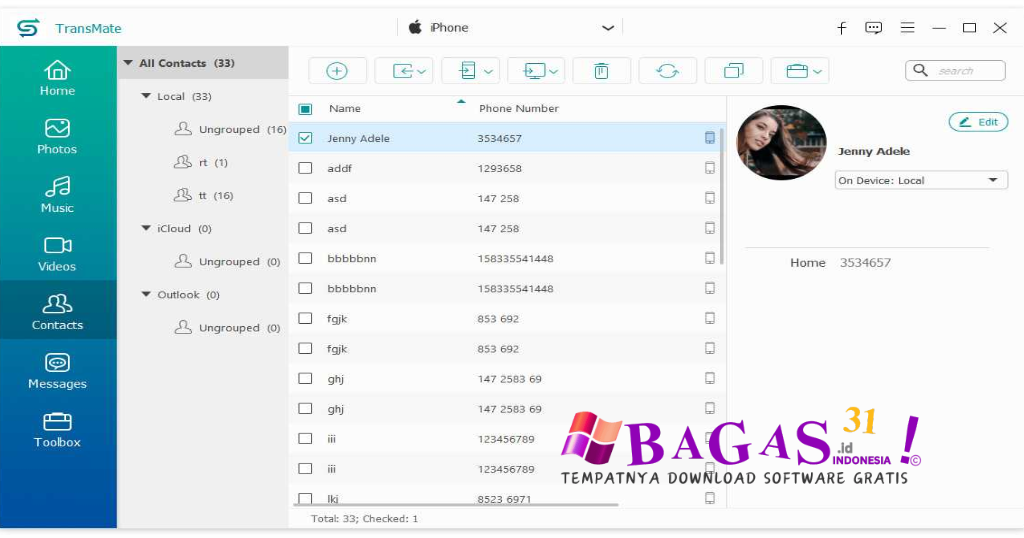The width and height of the screenshot is (1024, 538).
Task: Open the Videos section
Action: [57, 254]
